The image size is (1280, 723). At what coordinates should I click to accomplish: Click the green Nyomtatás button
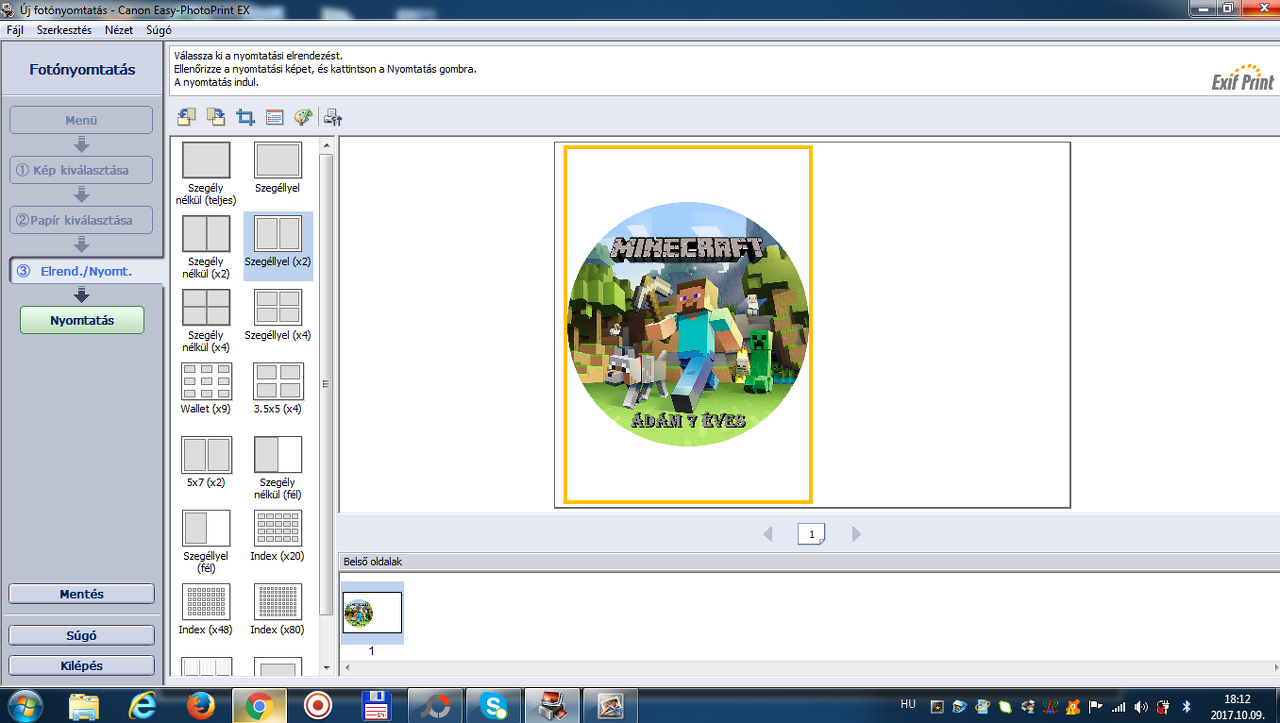[x=82, y=320]
